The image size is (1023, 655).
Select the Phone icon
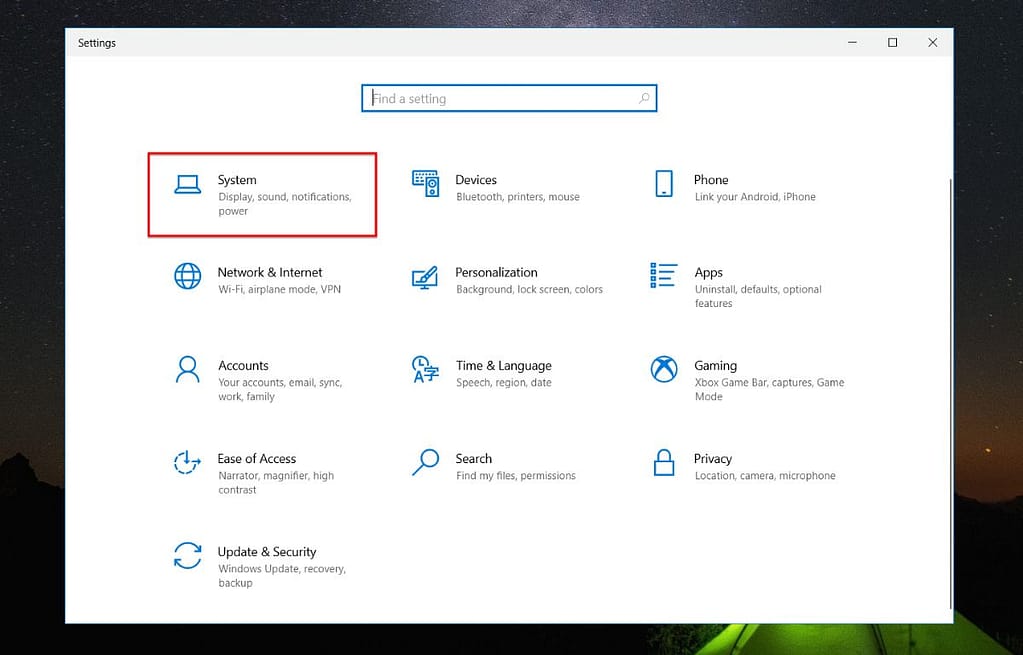click(x=664, y=183)
